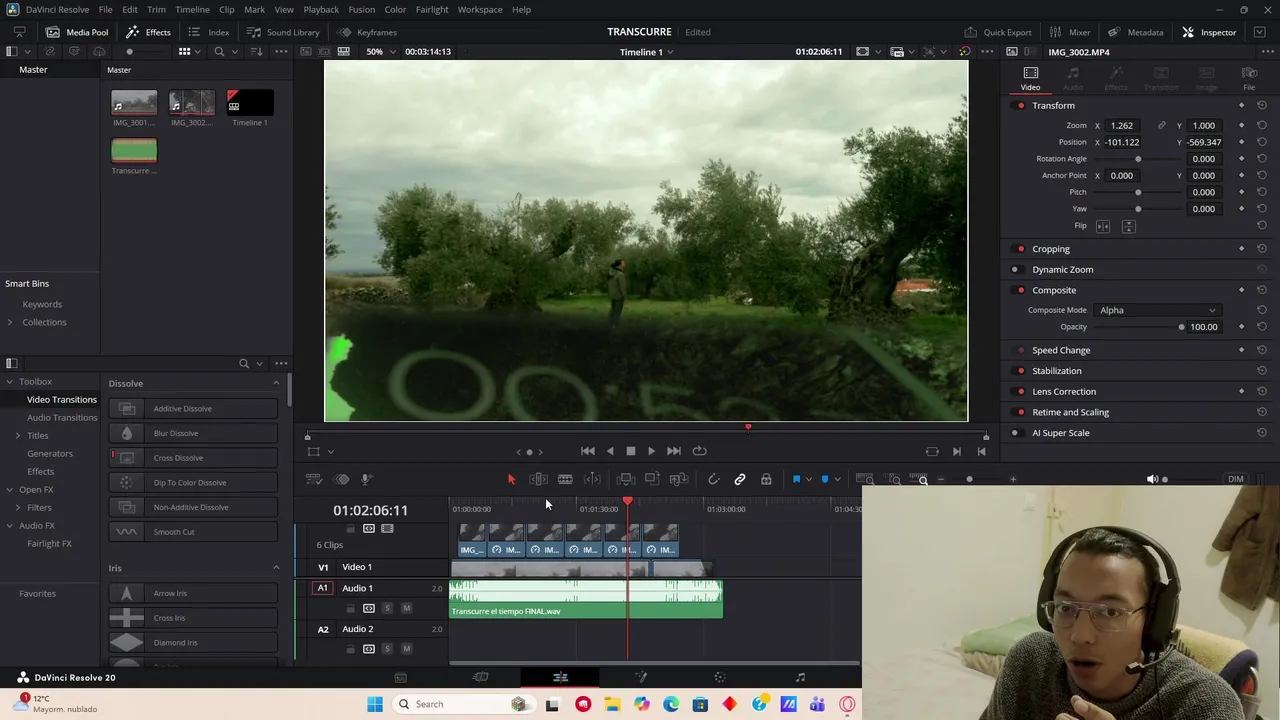Open the Fusion menu

362,10
